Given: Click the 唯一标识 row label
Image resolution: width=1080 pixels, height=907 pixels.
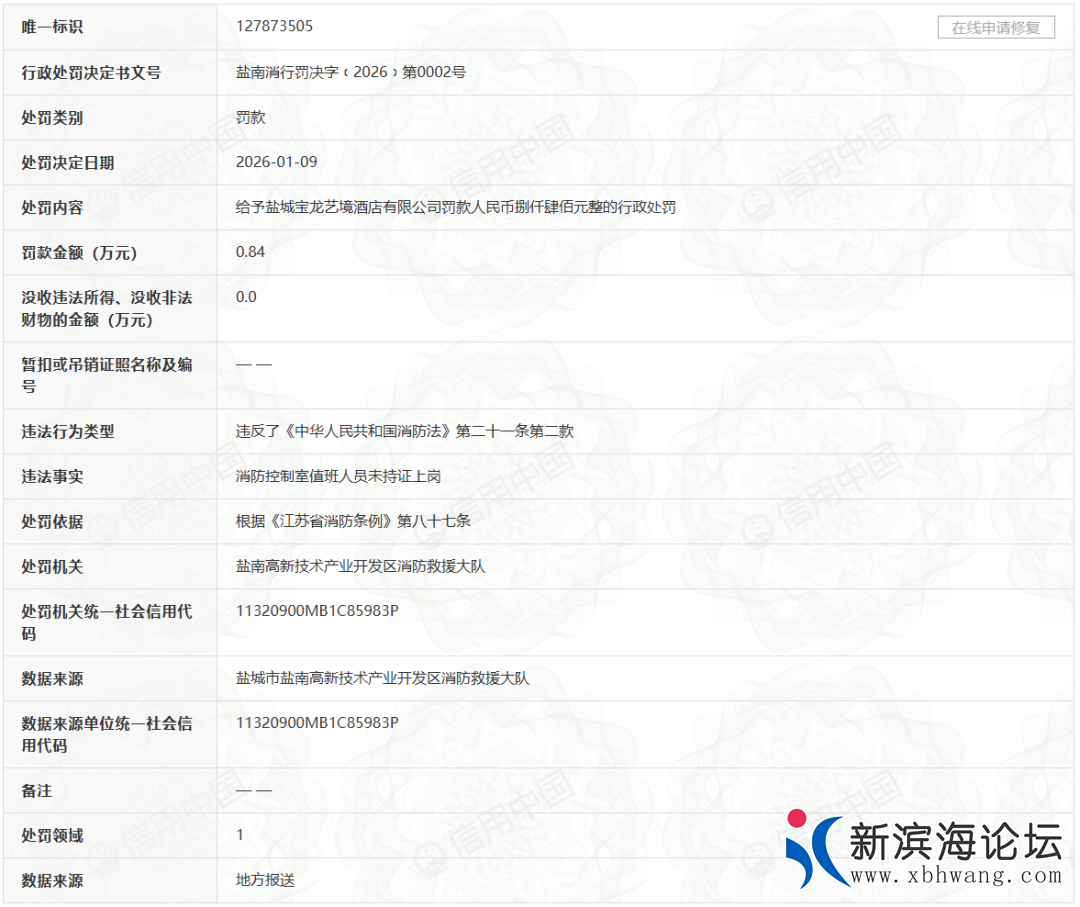Looking at the screenshot, I should (x=52, y=27).
